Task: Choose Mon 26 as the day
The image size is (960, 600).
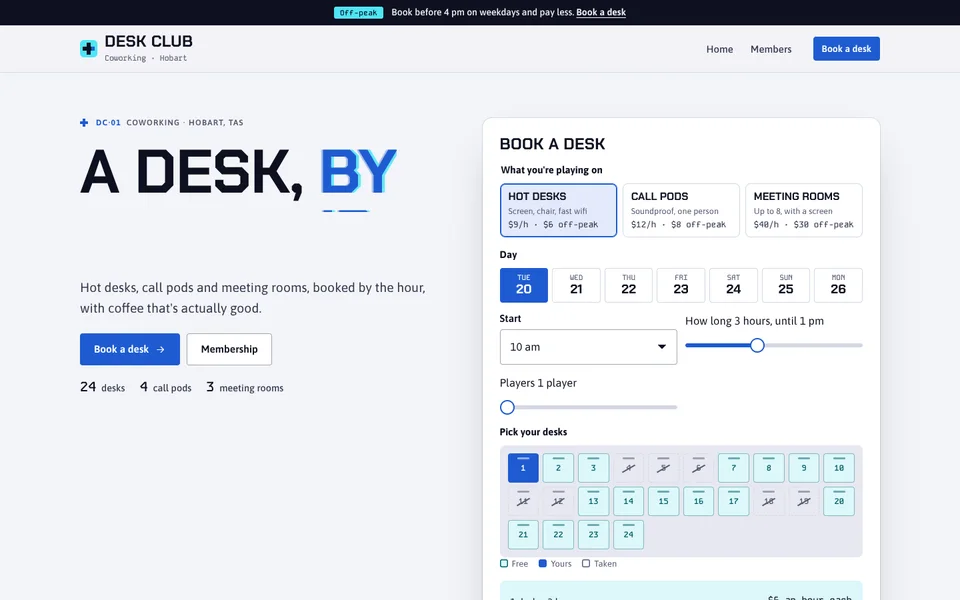Action: point(838,285)
